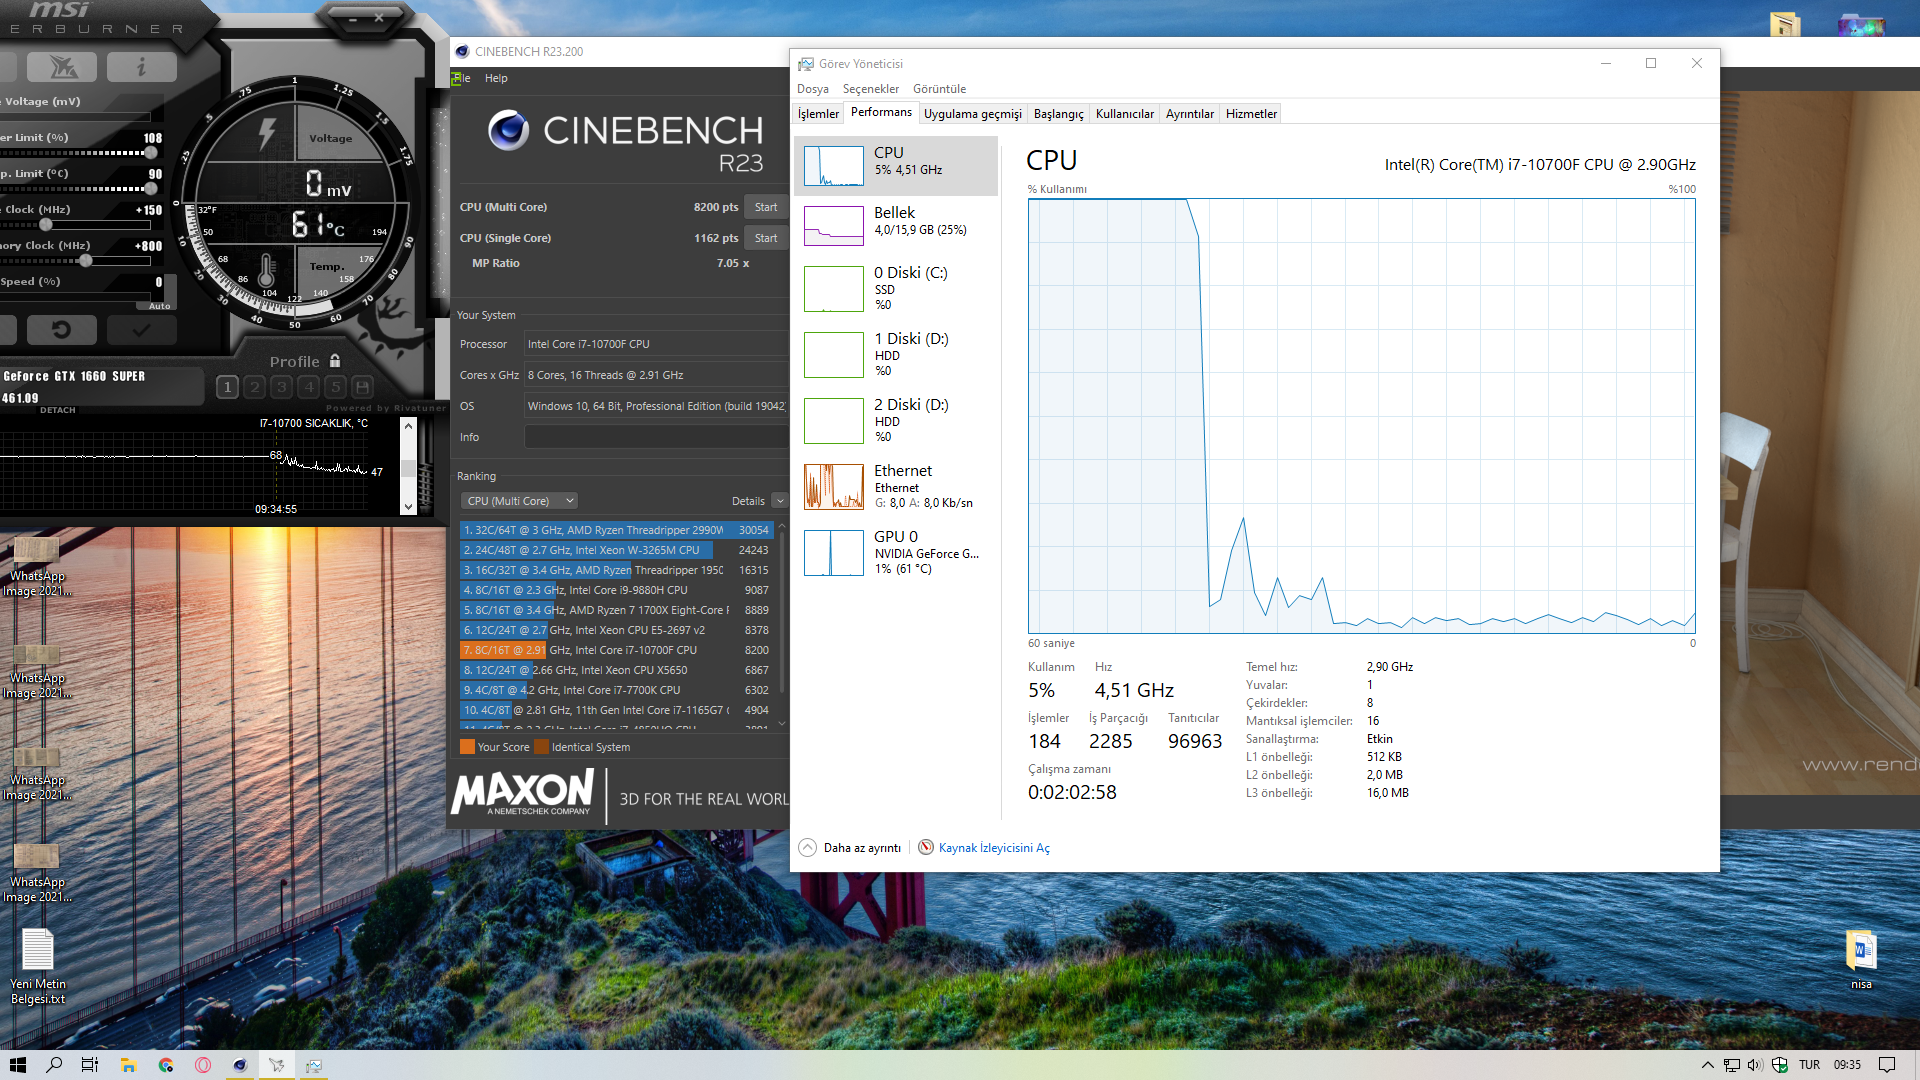Viewport: 1920px width, 1080px height.
Task: Select Afterburner profile slot 3
Action: tap(282, 387)
